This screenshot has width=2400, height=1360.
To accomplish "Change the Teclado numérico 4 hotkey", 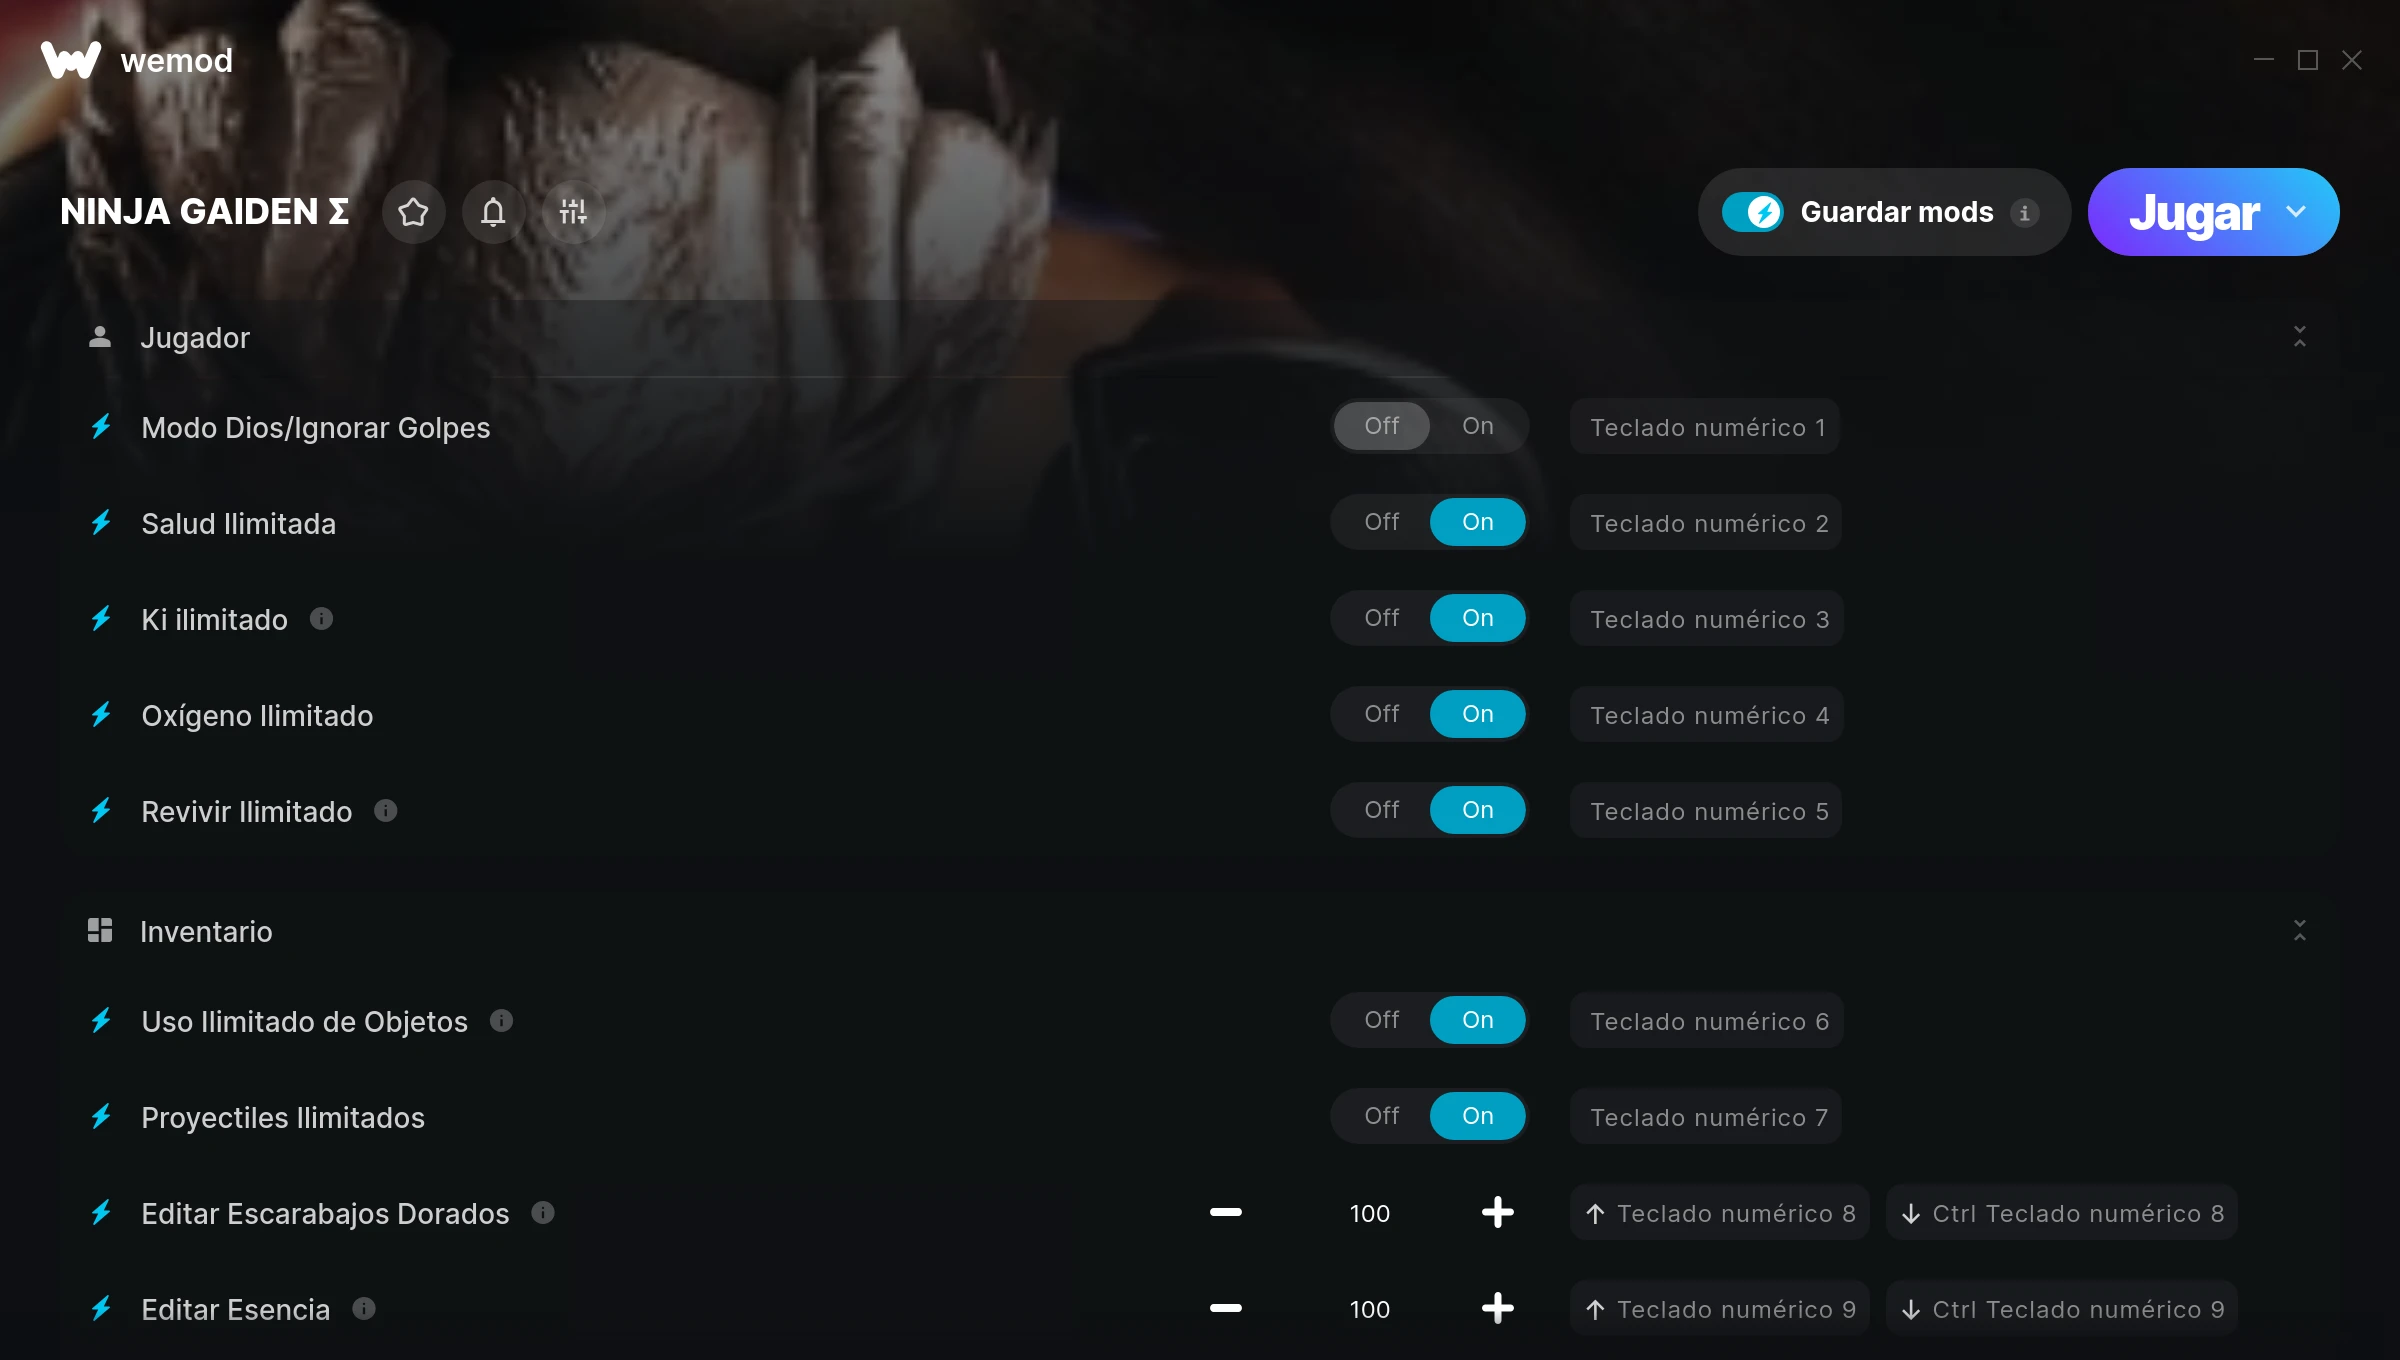I will tap(1706, 715).
